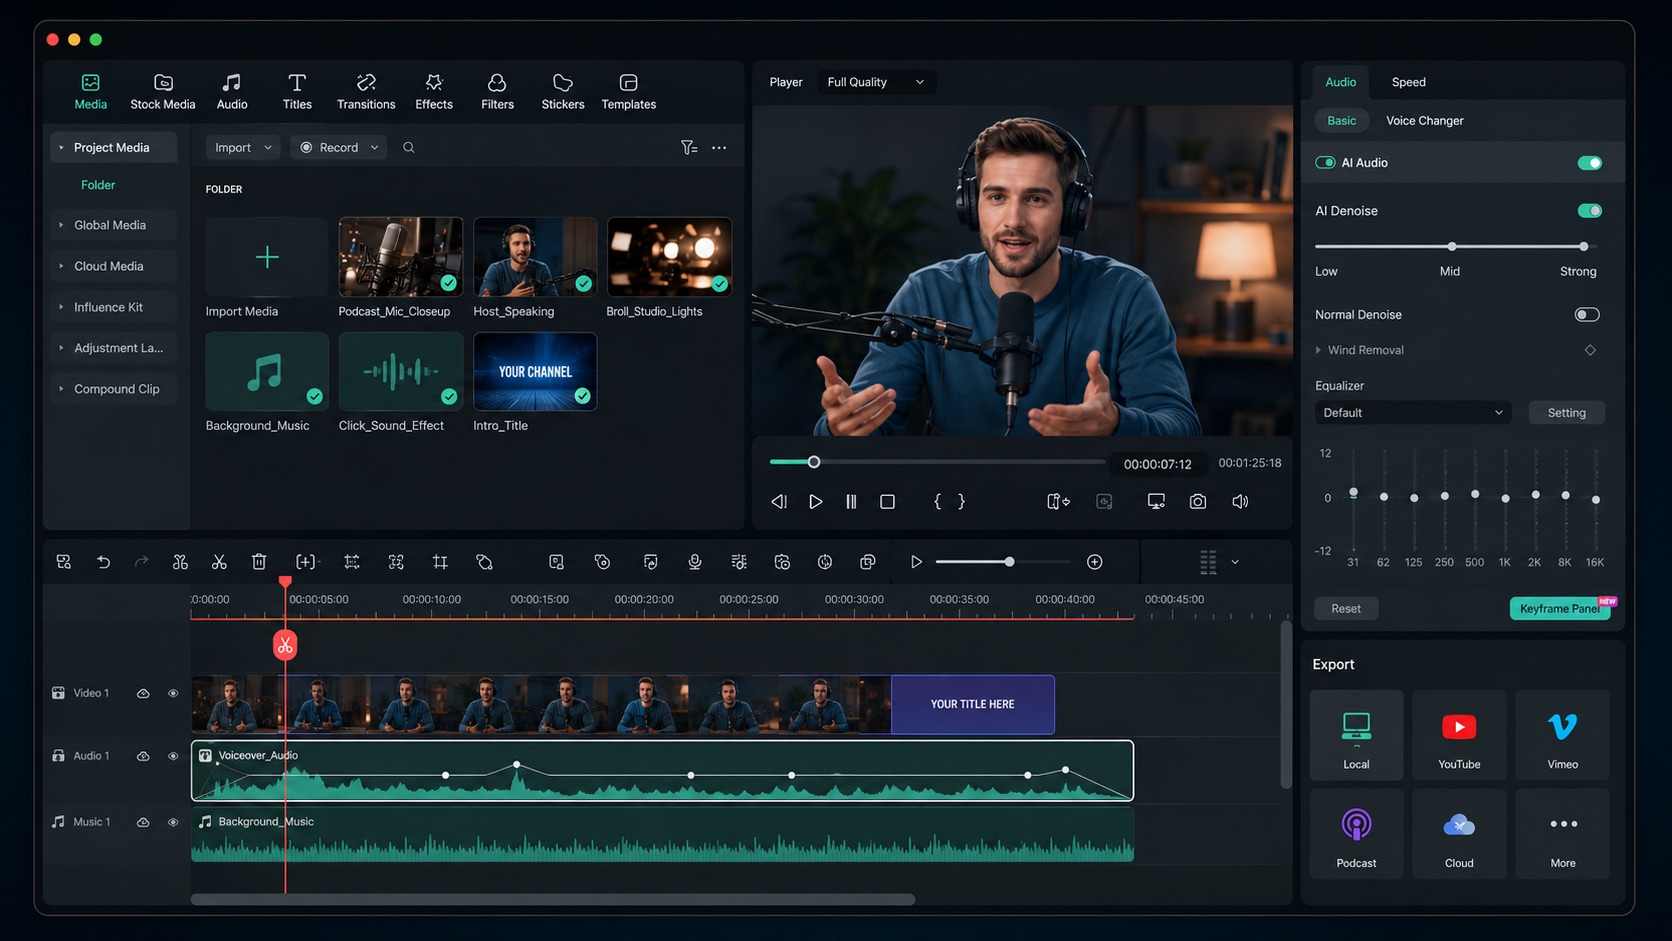The image size is (1672, 941).
Task: Open the Import dropdown
Action: click(x=243, y=147)
